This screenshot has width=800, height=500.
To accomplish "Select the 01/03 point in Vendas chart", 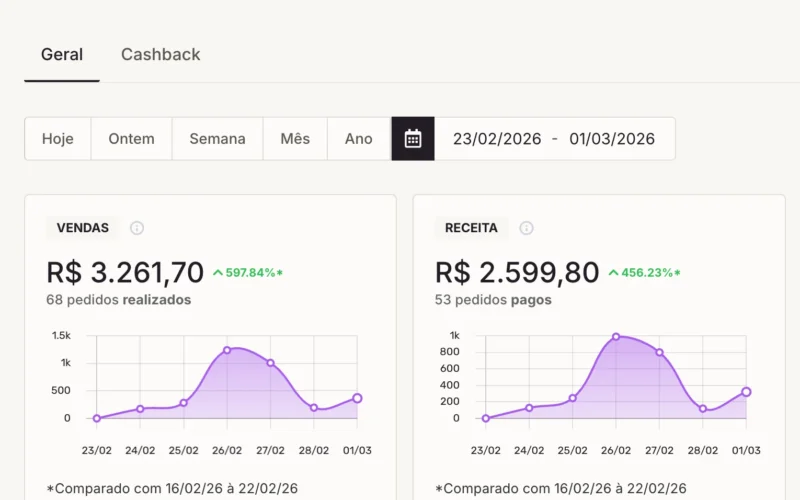I will (x=357, y=398).
